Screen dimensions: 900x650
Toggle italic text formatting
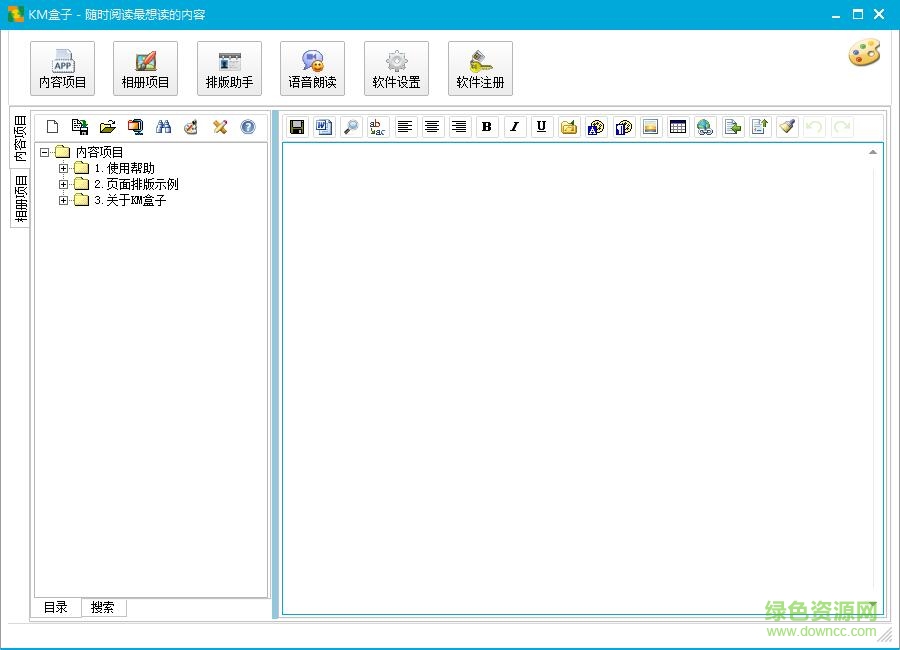[x=513, y=127]
